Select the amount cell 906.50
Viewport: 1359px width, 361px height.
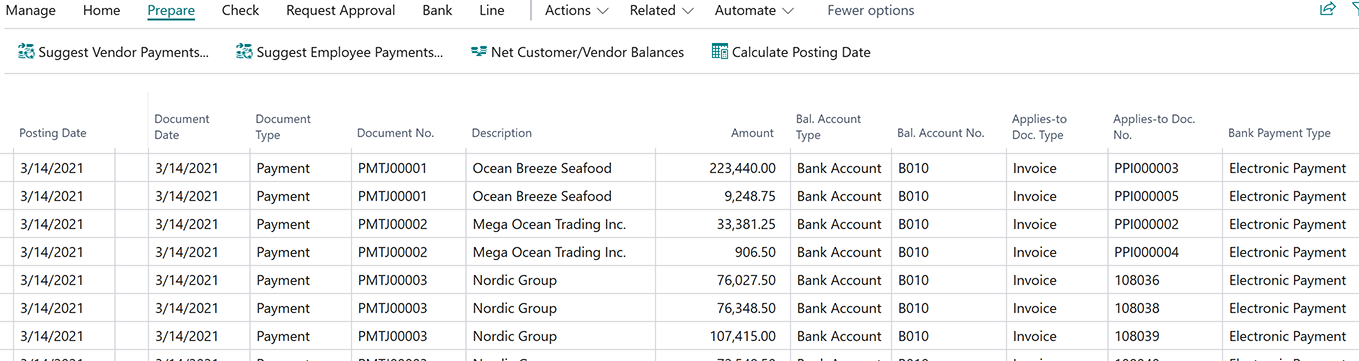click(x=723, y=252)
